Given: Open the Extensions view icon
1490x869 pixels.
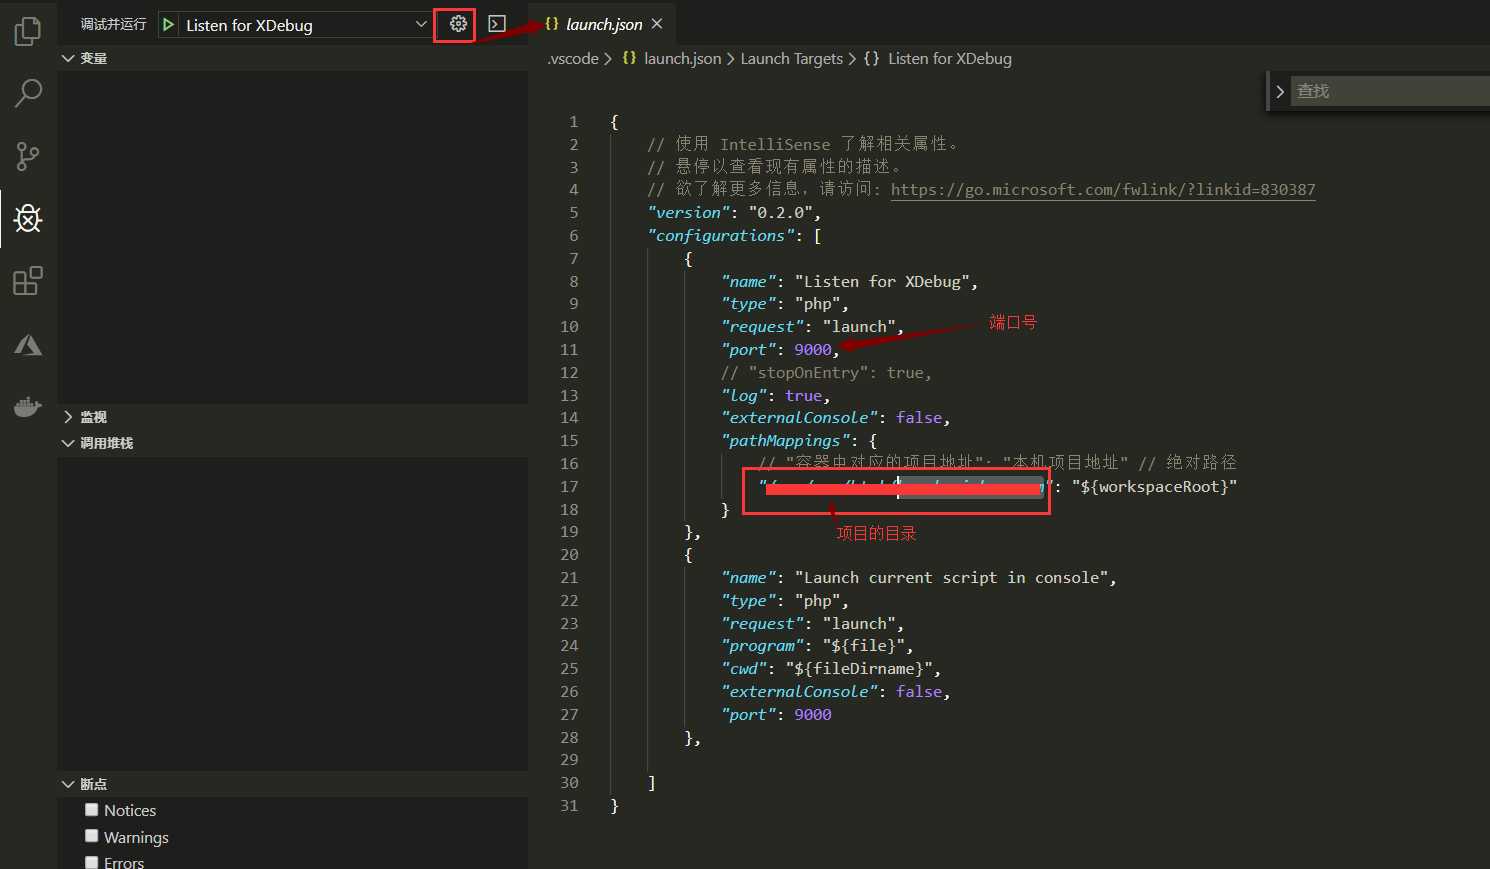Looking at the screenshot, I should 28,281.
